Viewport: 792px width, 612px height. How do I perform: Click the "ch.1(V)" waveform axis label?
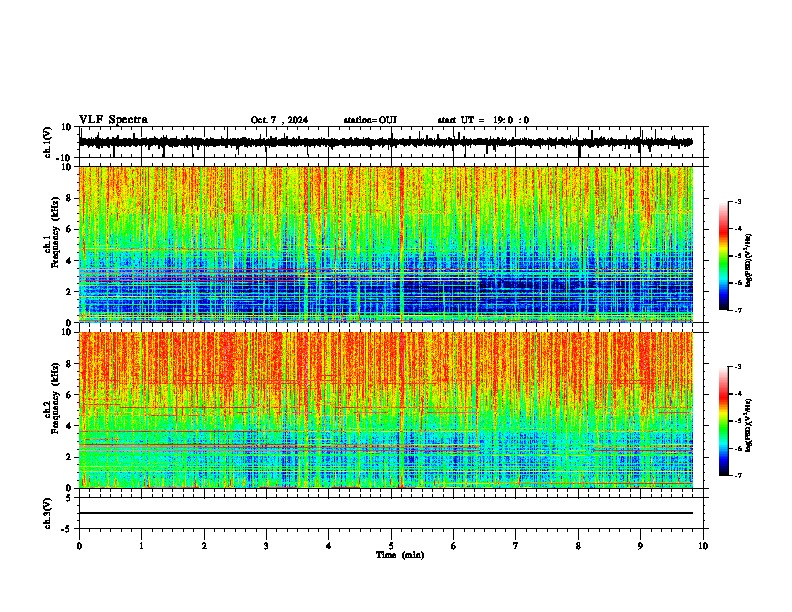pyautogui.click(x=48, y=142)
